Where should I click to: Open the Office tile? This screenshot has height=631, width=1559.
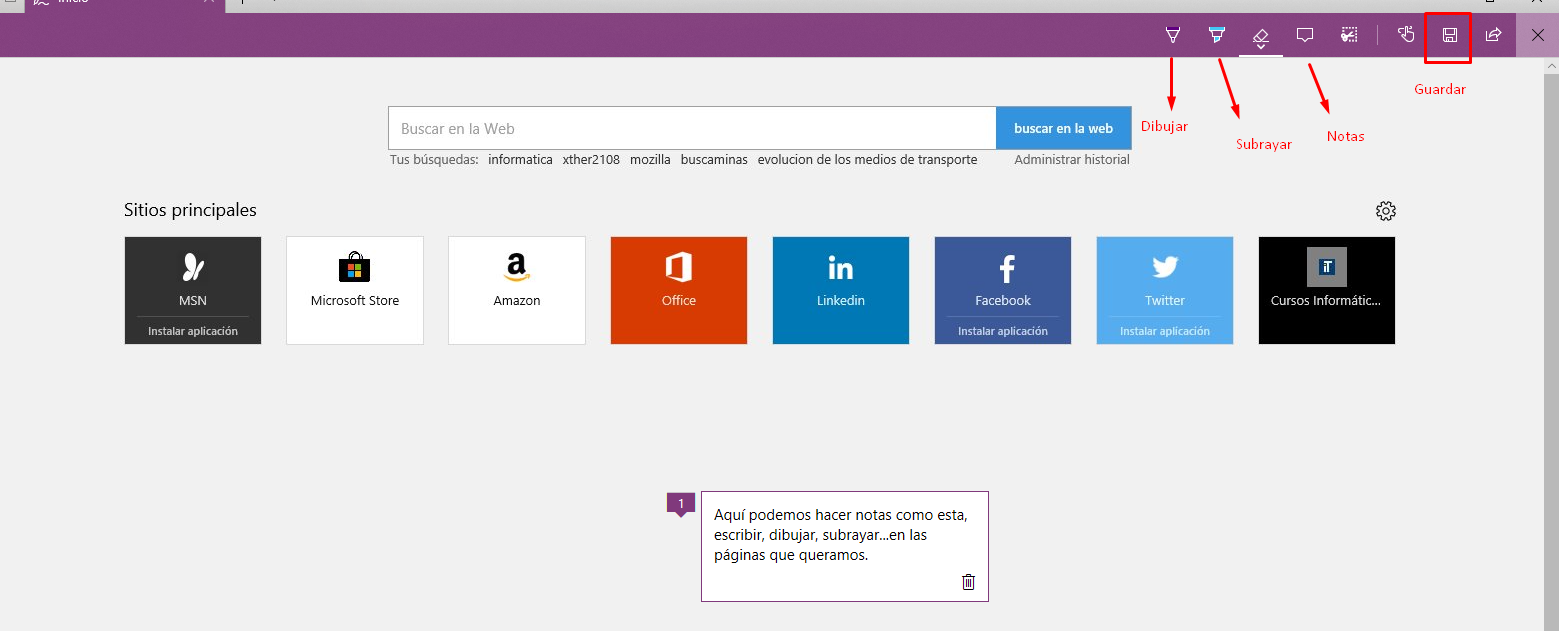coord(679,290)
